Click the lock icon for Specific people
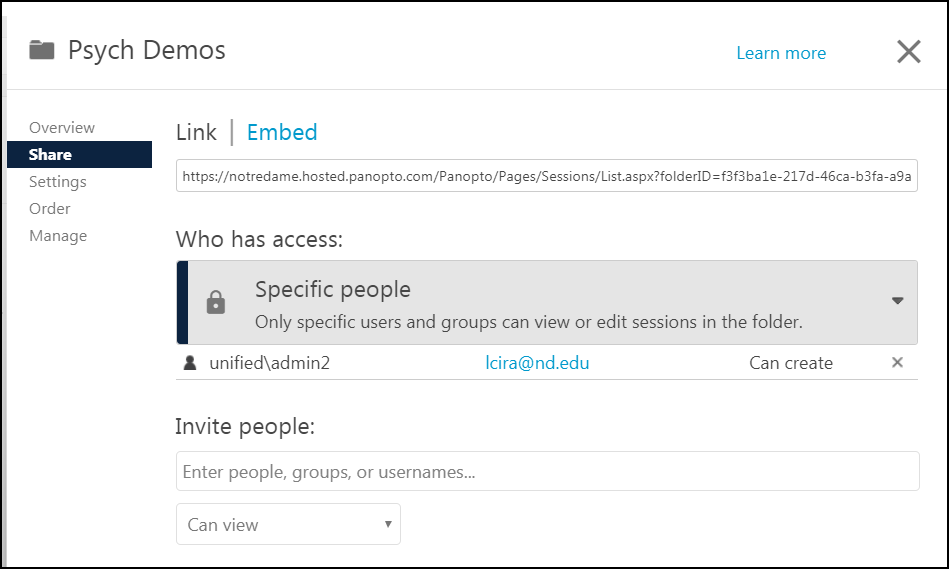Viewport: 949px width, 569px height. coord(216,303)
